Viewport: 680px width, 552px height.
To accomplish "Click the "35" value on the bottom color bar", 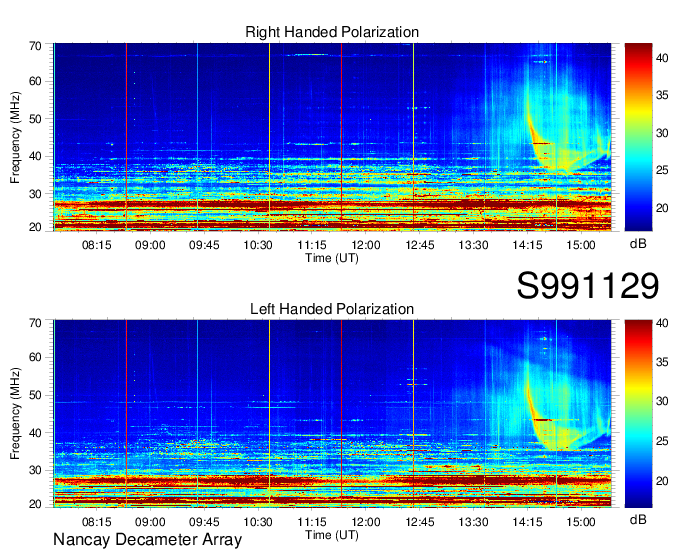I will (x=662, y=362).
